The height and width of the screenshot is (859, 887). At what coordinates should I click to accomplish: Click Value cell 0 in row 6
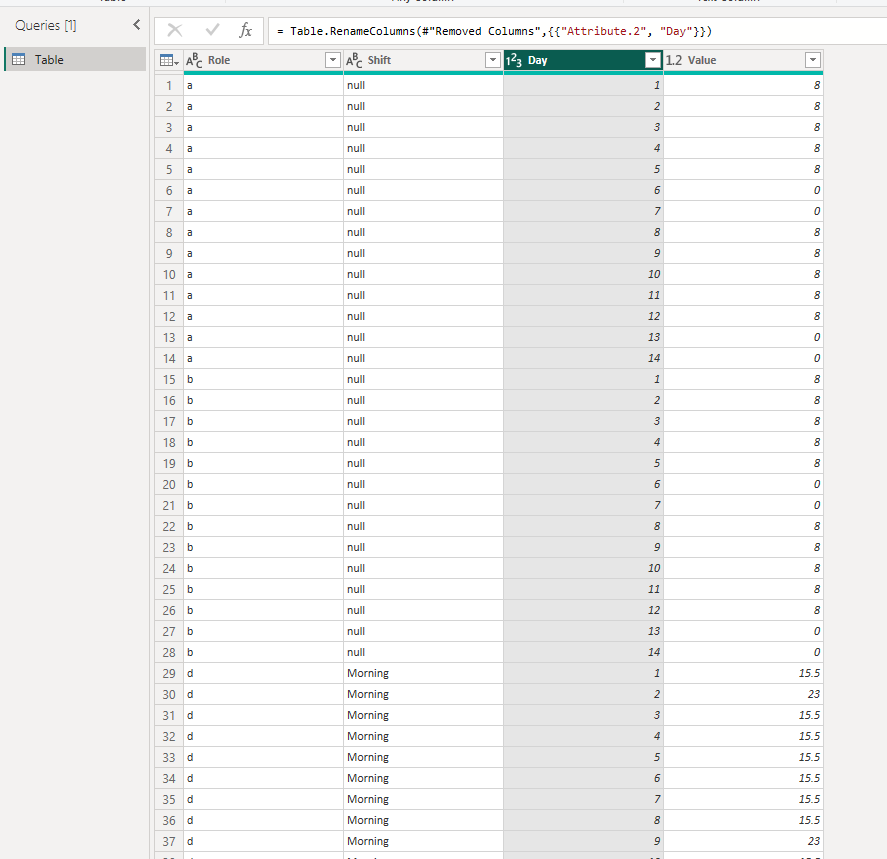click(x=743, y=191)
